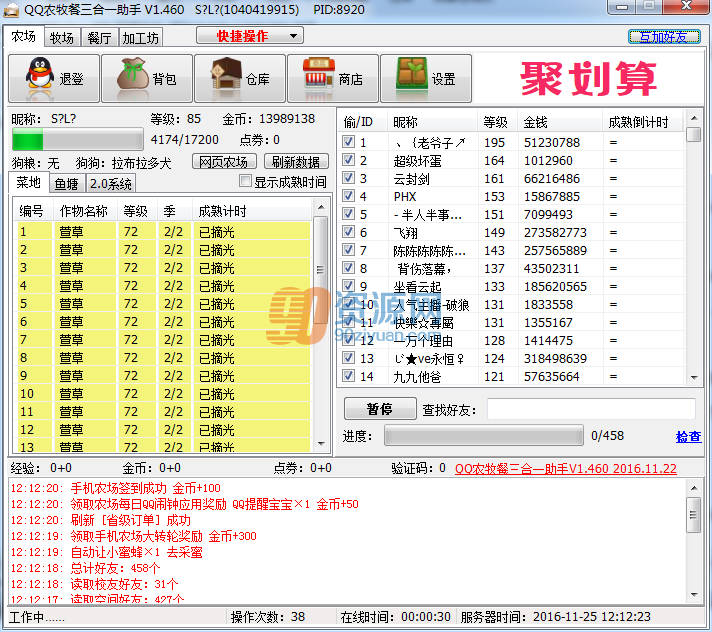
Task: Expand the 快捷操作 dropdown
Action: 250,36
